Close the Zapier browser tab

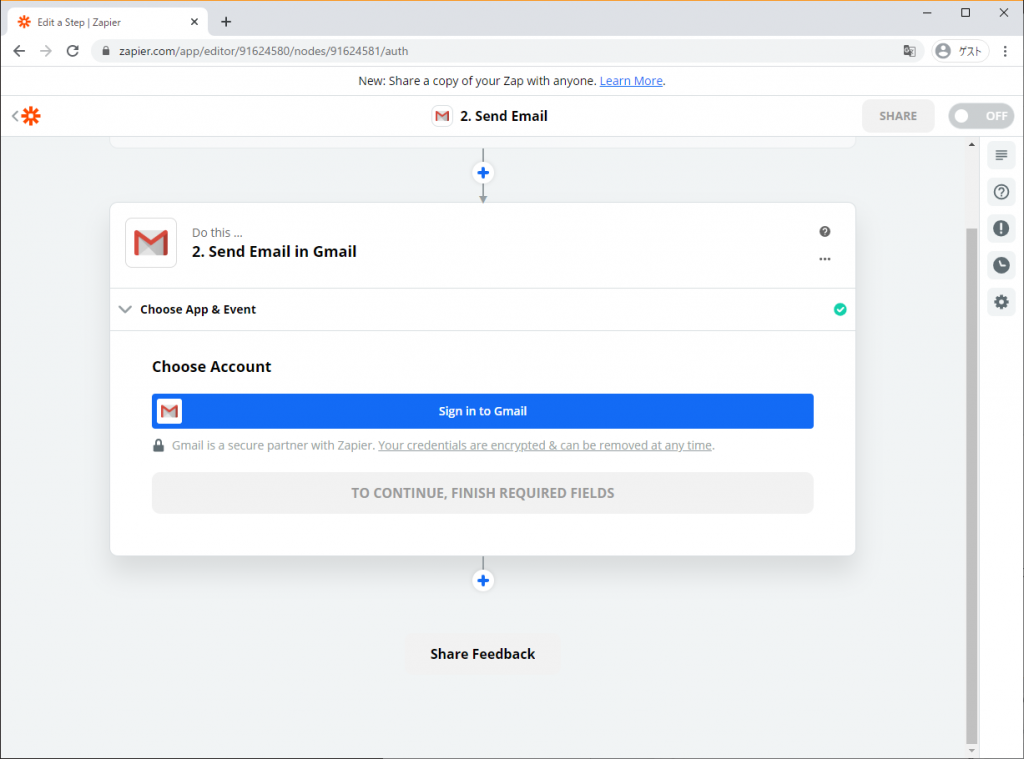coord(194,22)
